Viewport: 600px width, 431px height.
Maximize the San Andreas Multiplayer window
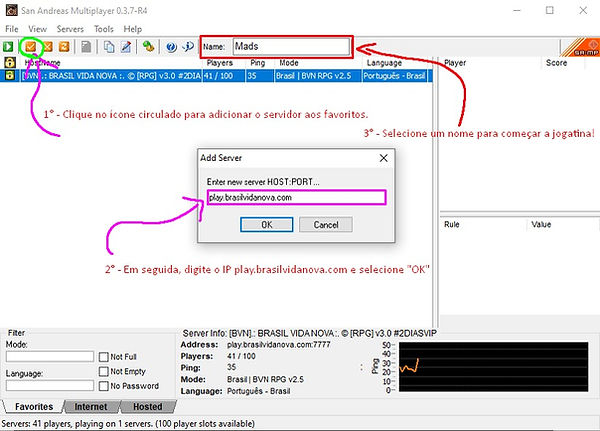(x=549, y=10)
